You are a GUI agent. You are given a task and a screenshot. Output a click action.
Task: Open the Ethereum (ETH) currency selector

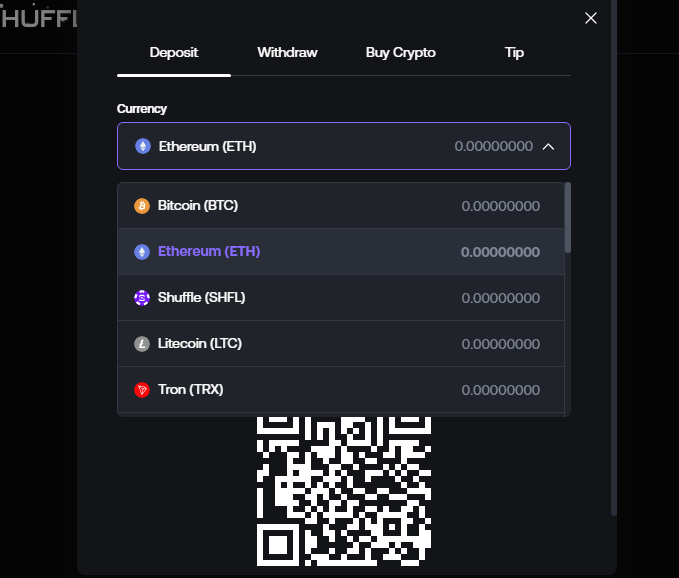point(343,146)
